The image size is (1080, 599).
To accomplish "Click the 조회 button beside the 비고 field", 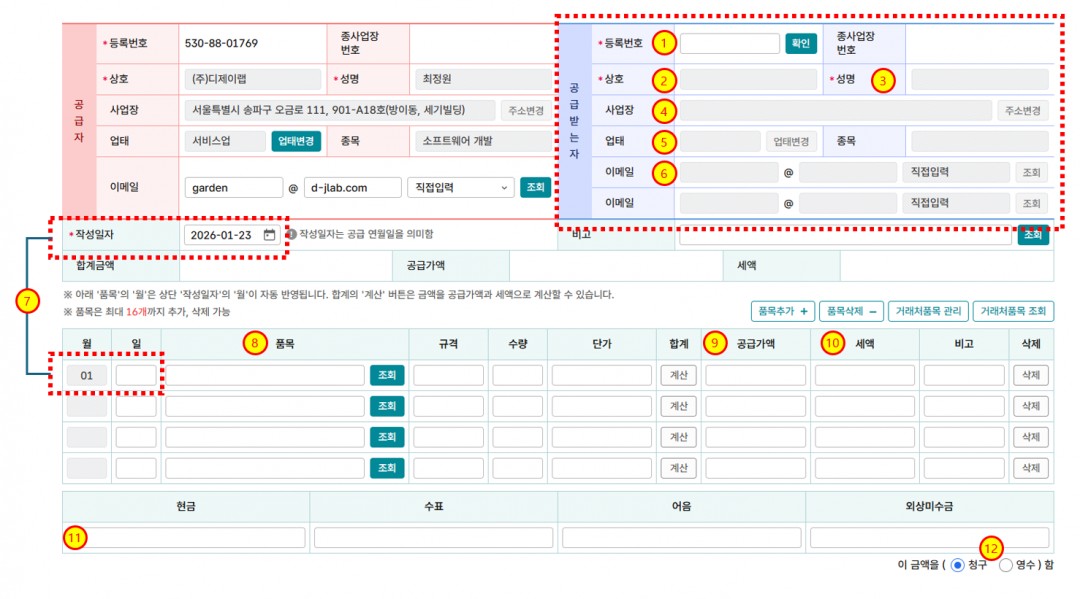I will [x=1034, y=235].
